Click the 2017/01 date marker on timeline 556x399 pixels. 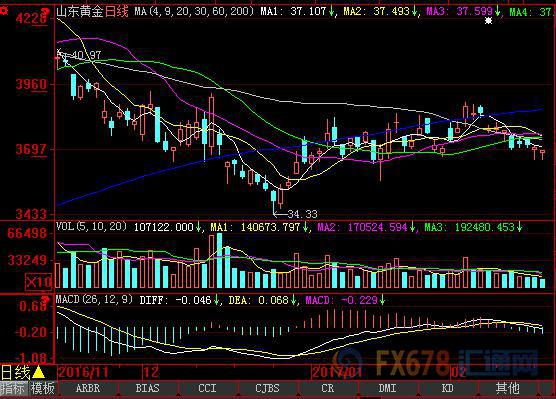click(337, 372)
